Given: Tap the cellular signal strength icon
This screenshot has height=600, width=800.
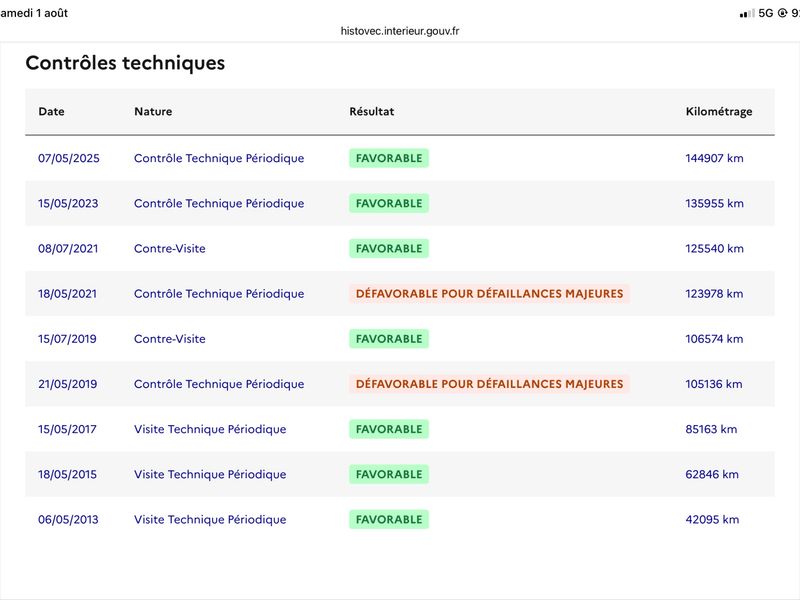Looking at the screenshot, I should pyautogui.click(x=747, y=14).
